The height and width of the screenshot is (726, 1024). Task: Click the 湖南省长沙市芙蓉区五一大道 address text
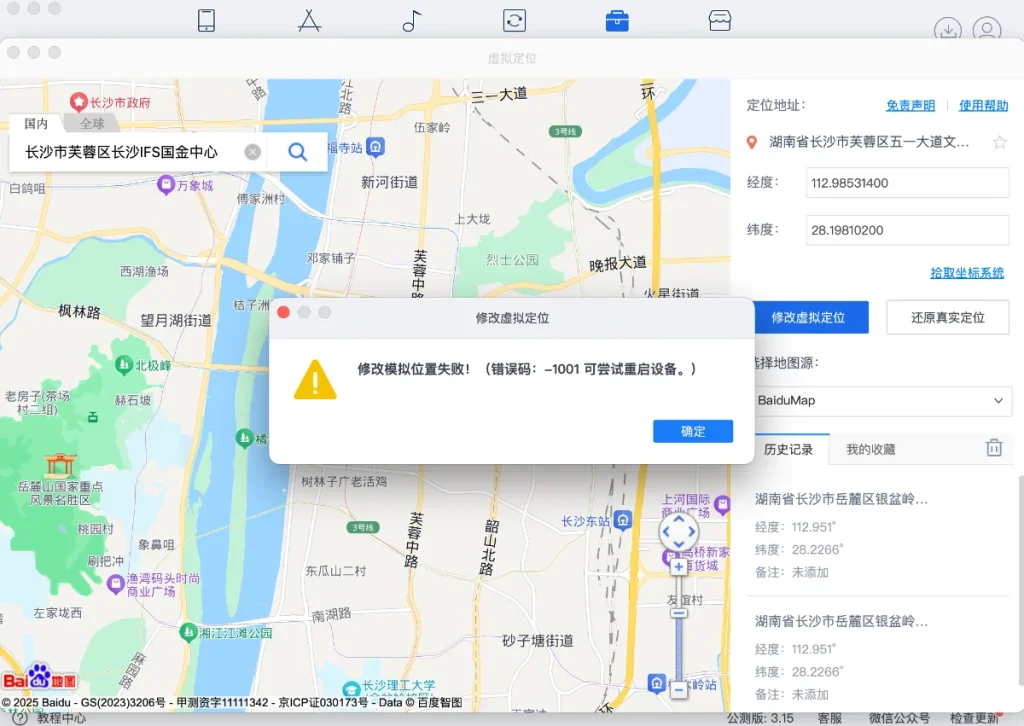(x=869, y=142)
